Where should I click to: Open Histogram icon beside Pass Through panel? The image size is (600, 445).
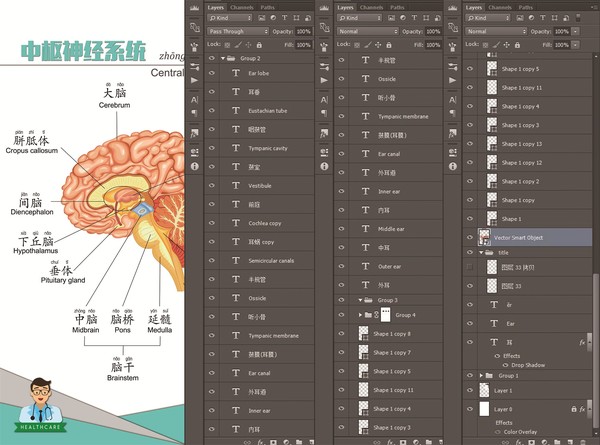pyautogui.click(x=194, y=8)
